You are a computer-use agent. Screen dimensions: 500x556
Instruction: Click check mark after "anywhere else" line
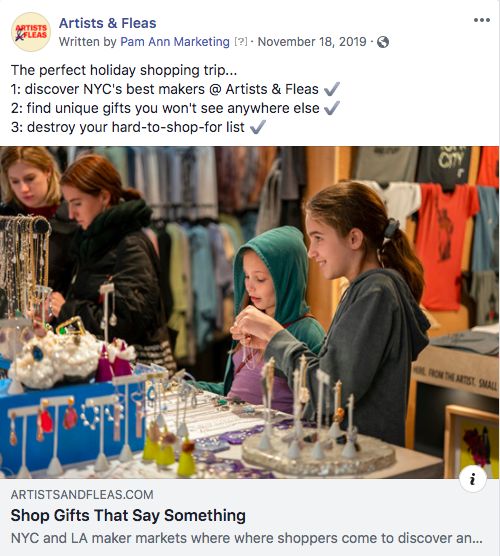(x=332, y=108)
